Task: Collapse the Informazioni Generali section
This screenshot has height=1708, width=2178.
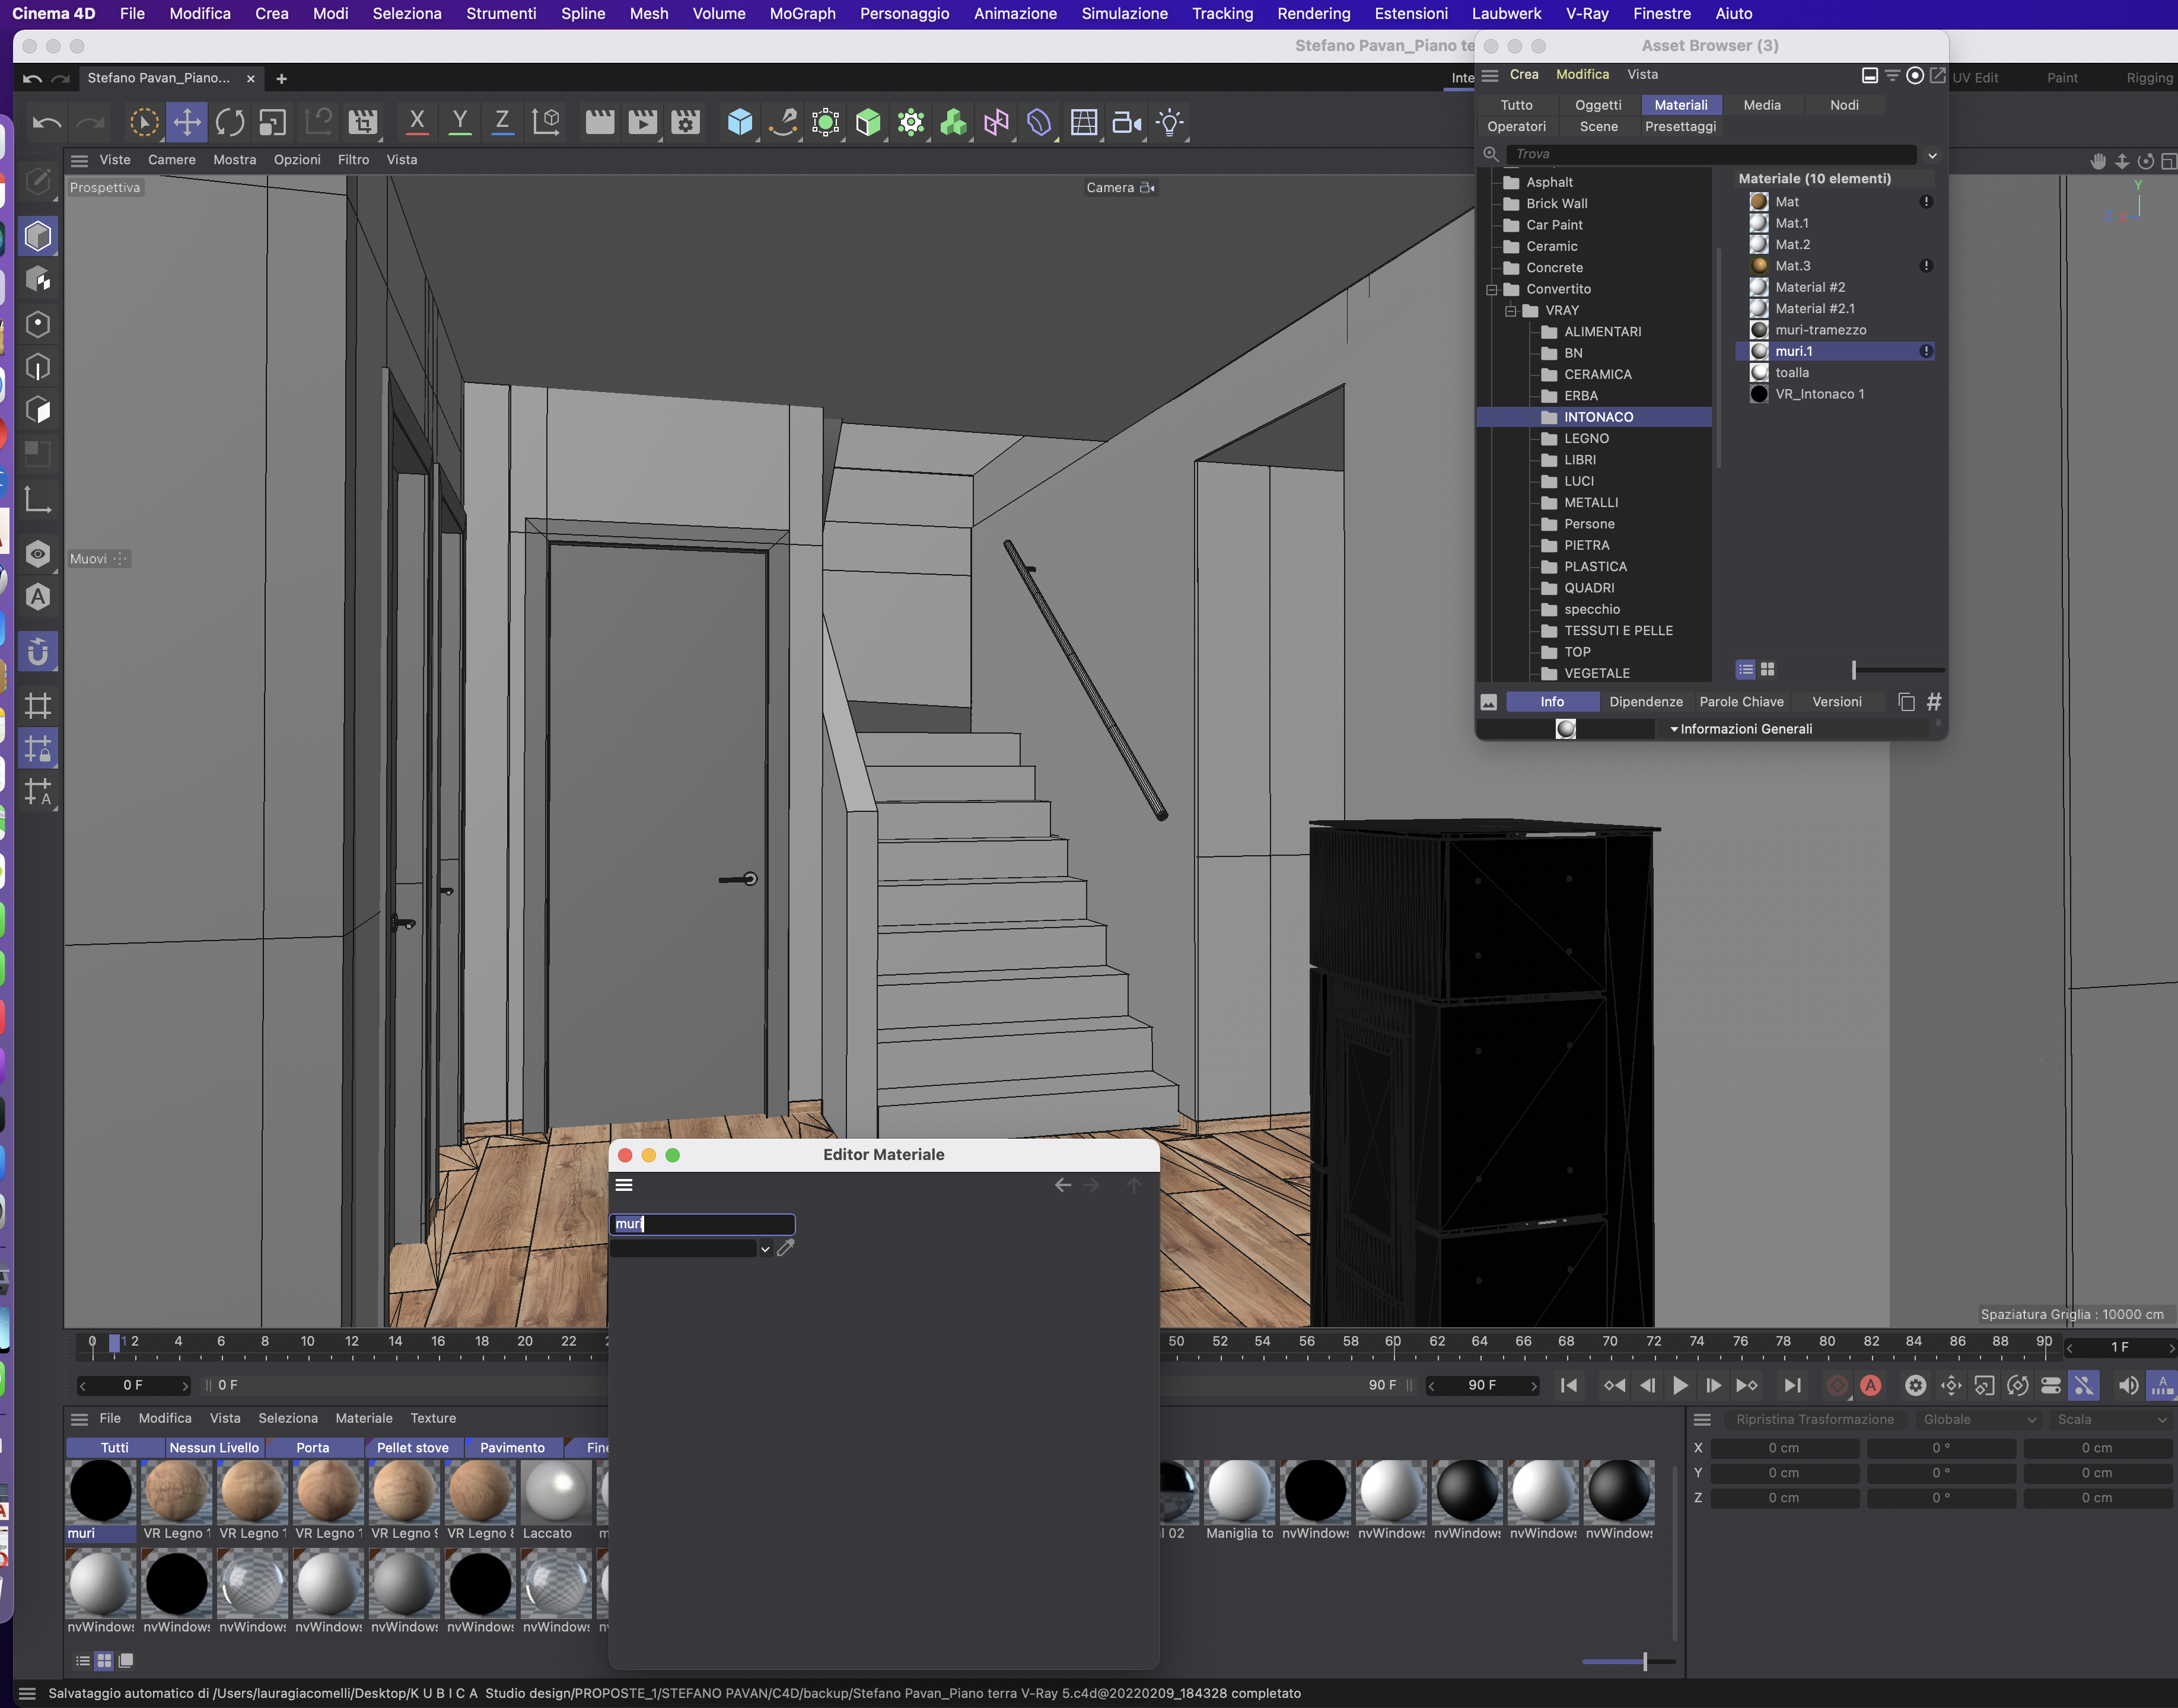Action: pyautogui.click(x=1674, y=729)
